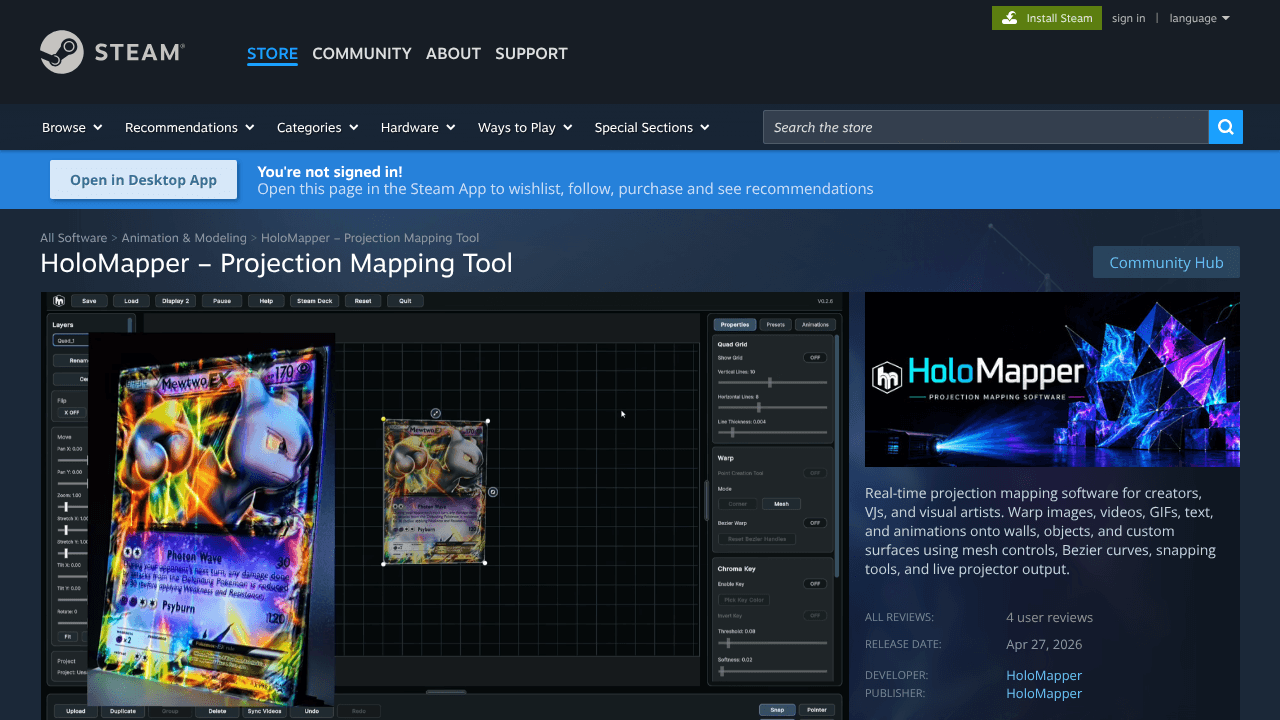Click the HoloMapper page title heading

276,263
